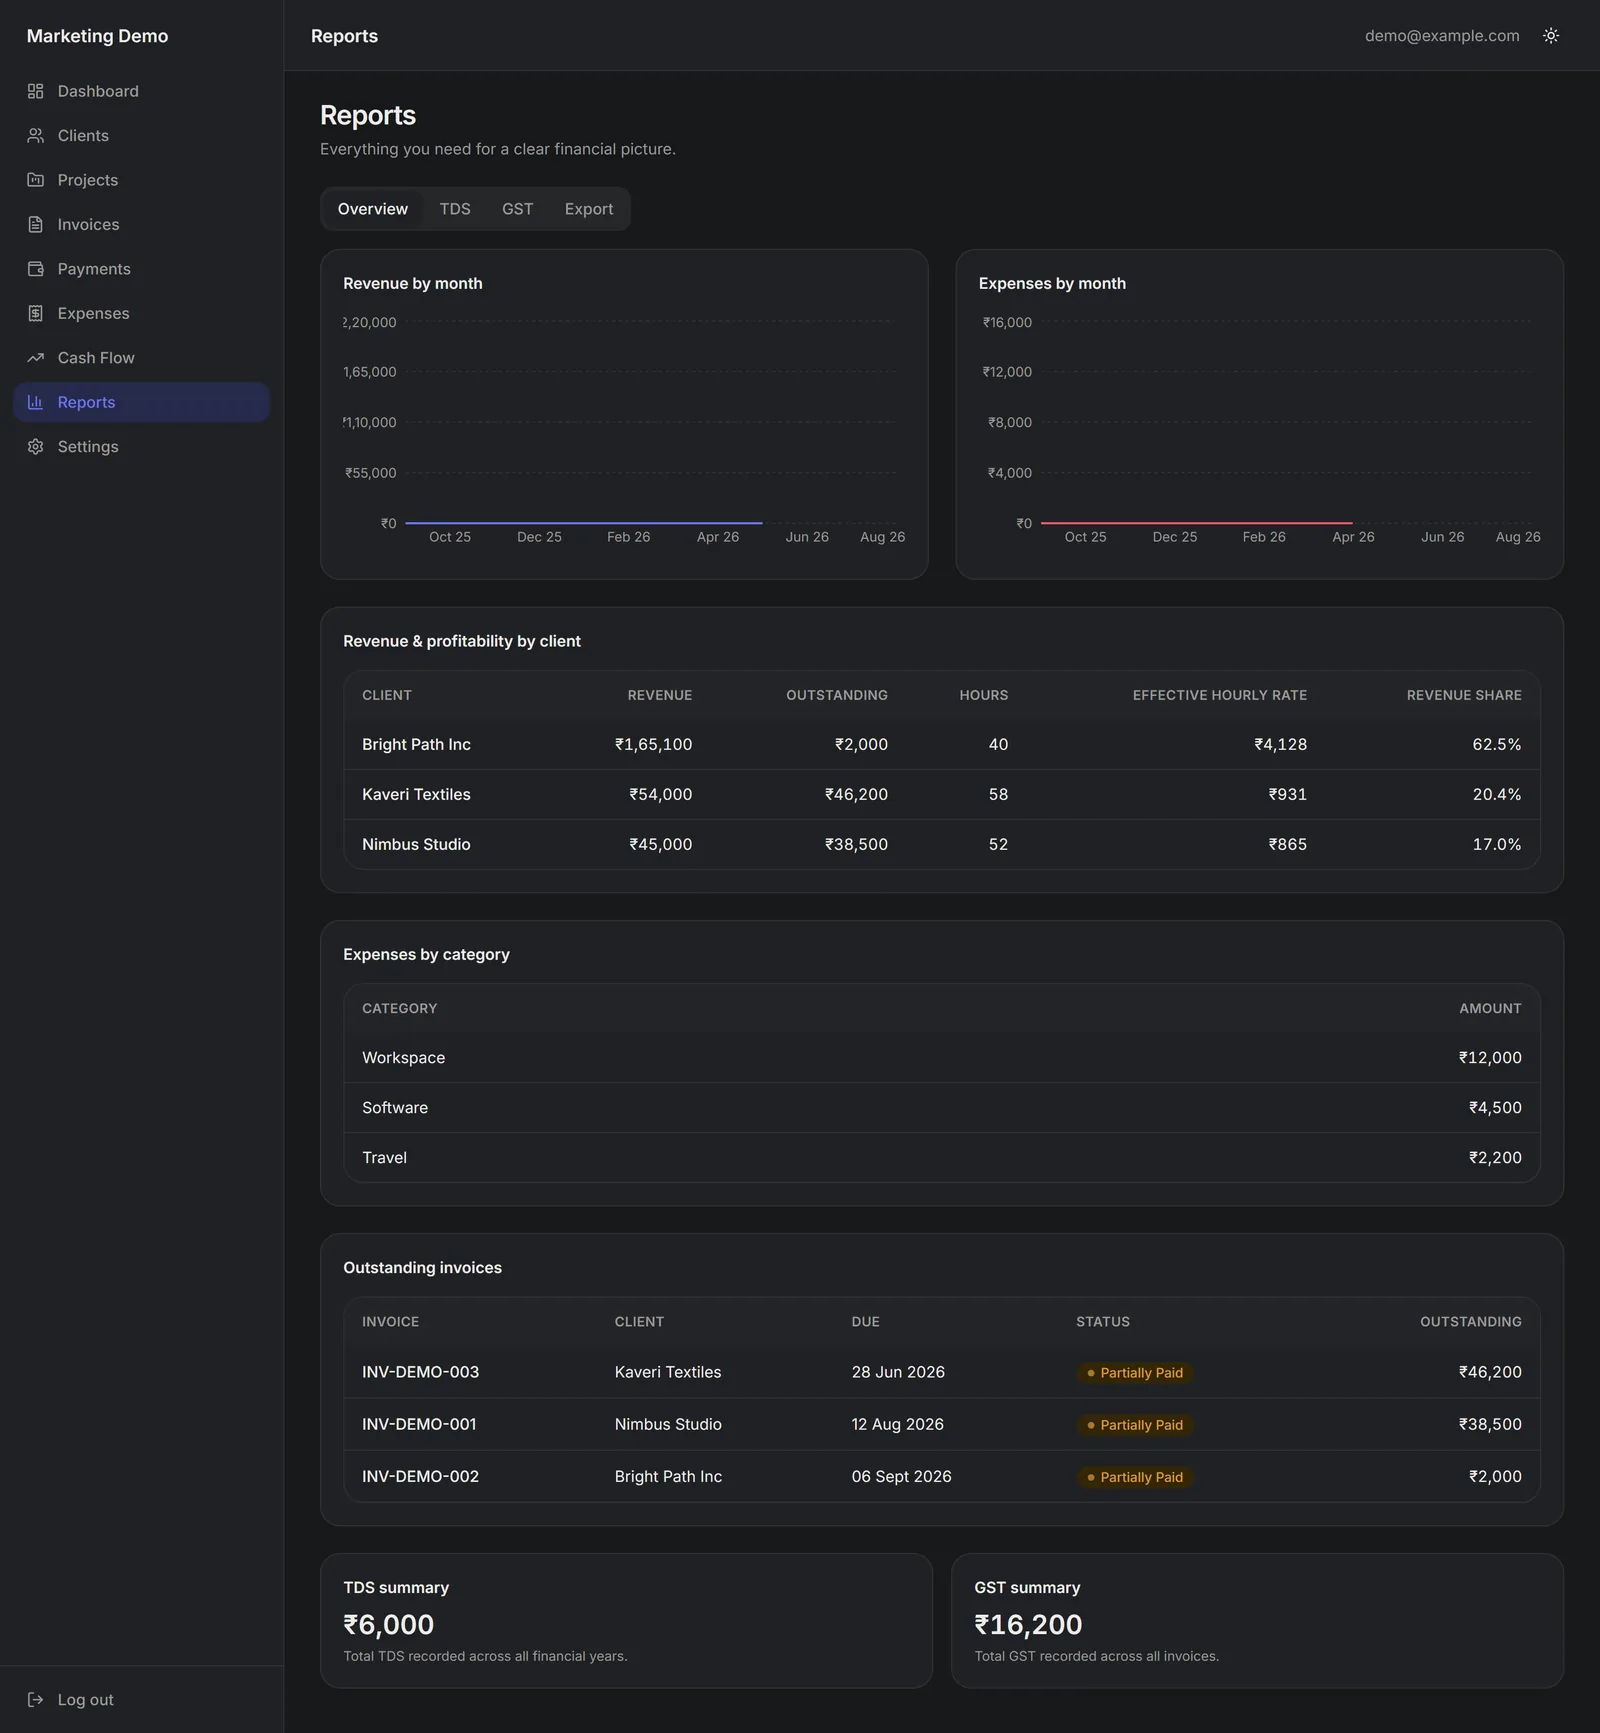
Task: Click the Nimbus Studio row in the profitability table
Action: pos(942,844)
